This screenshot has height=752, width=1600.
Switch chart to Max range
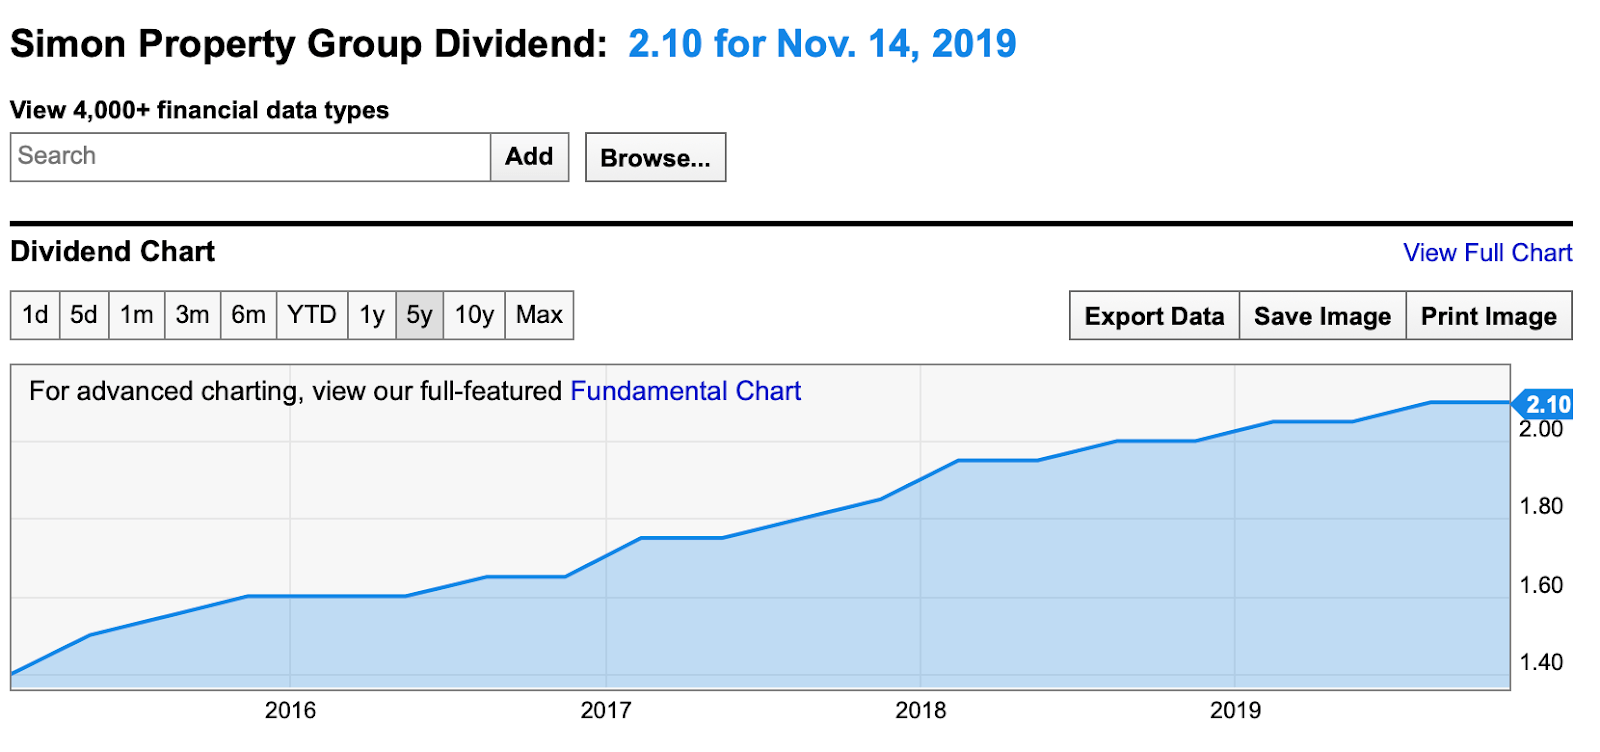click(x=540, y=315)
